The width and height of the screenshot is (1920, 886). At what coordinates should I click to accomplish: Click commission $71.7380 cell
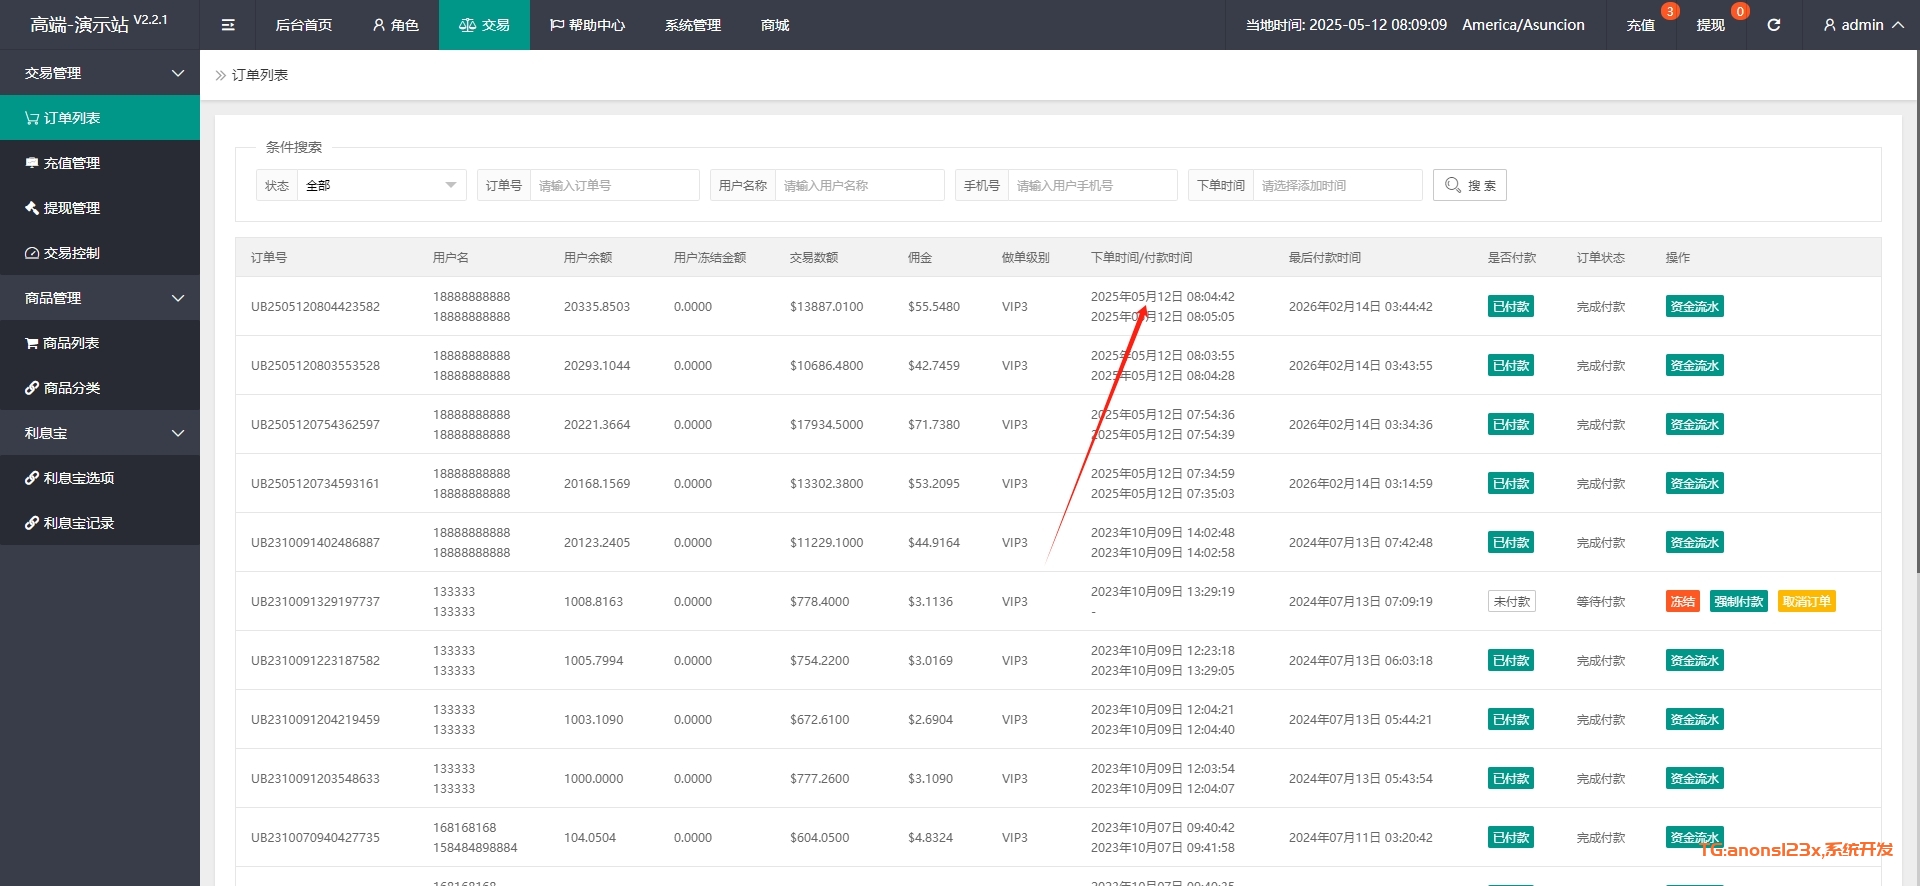tap(934, 425)
